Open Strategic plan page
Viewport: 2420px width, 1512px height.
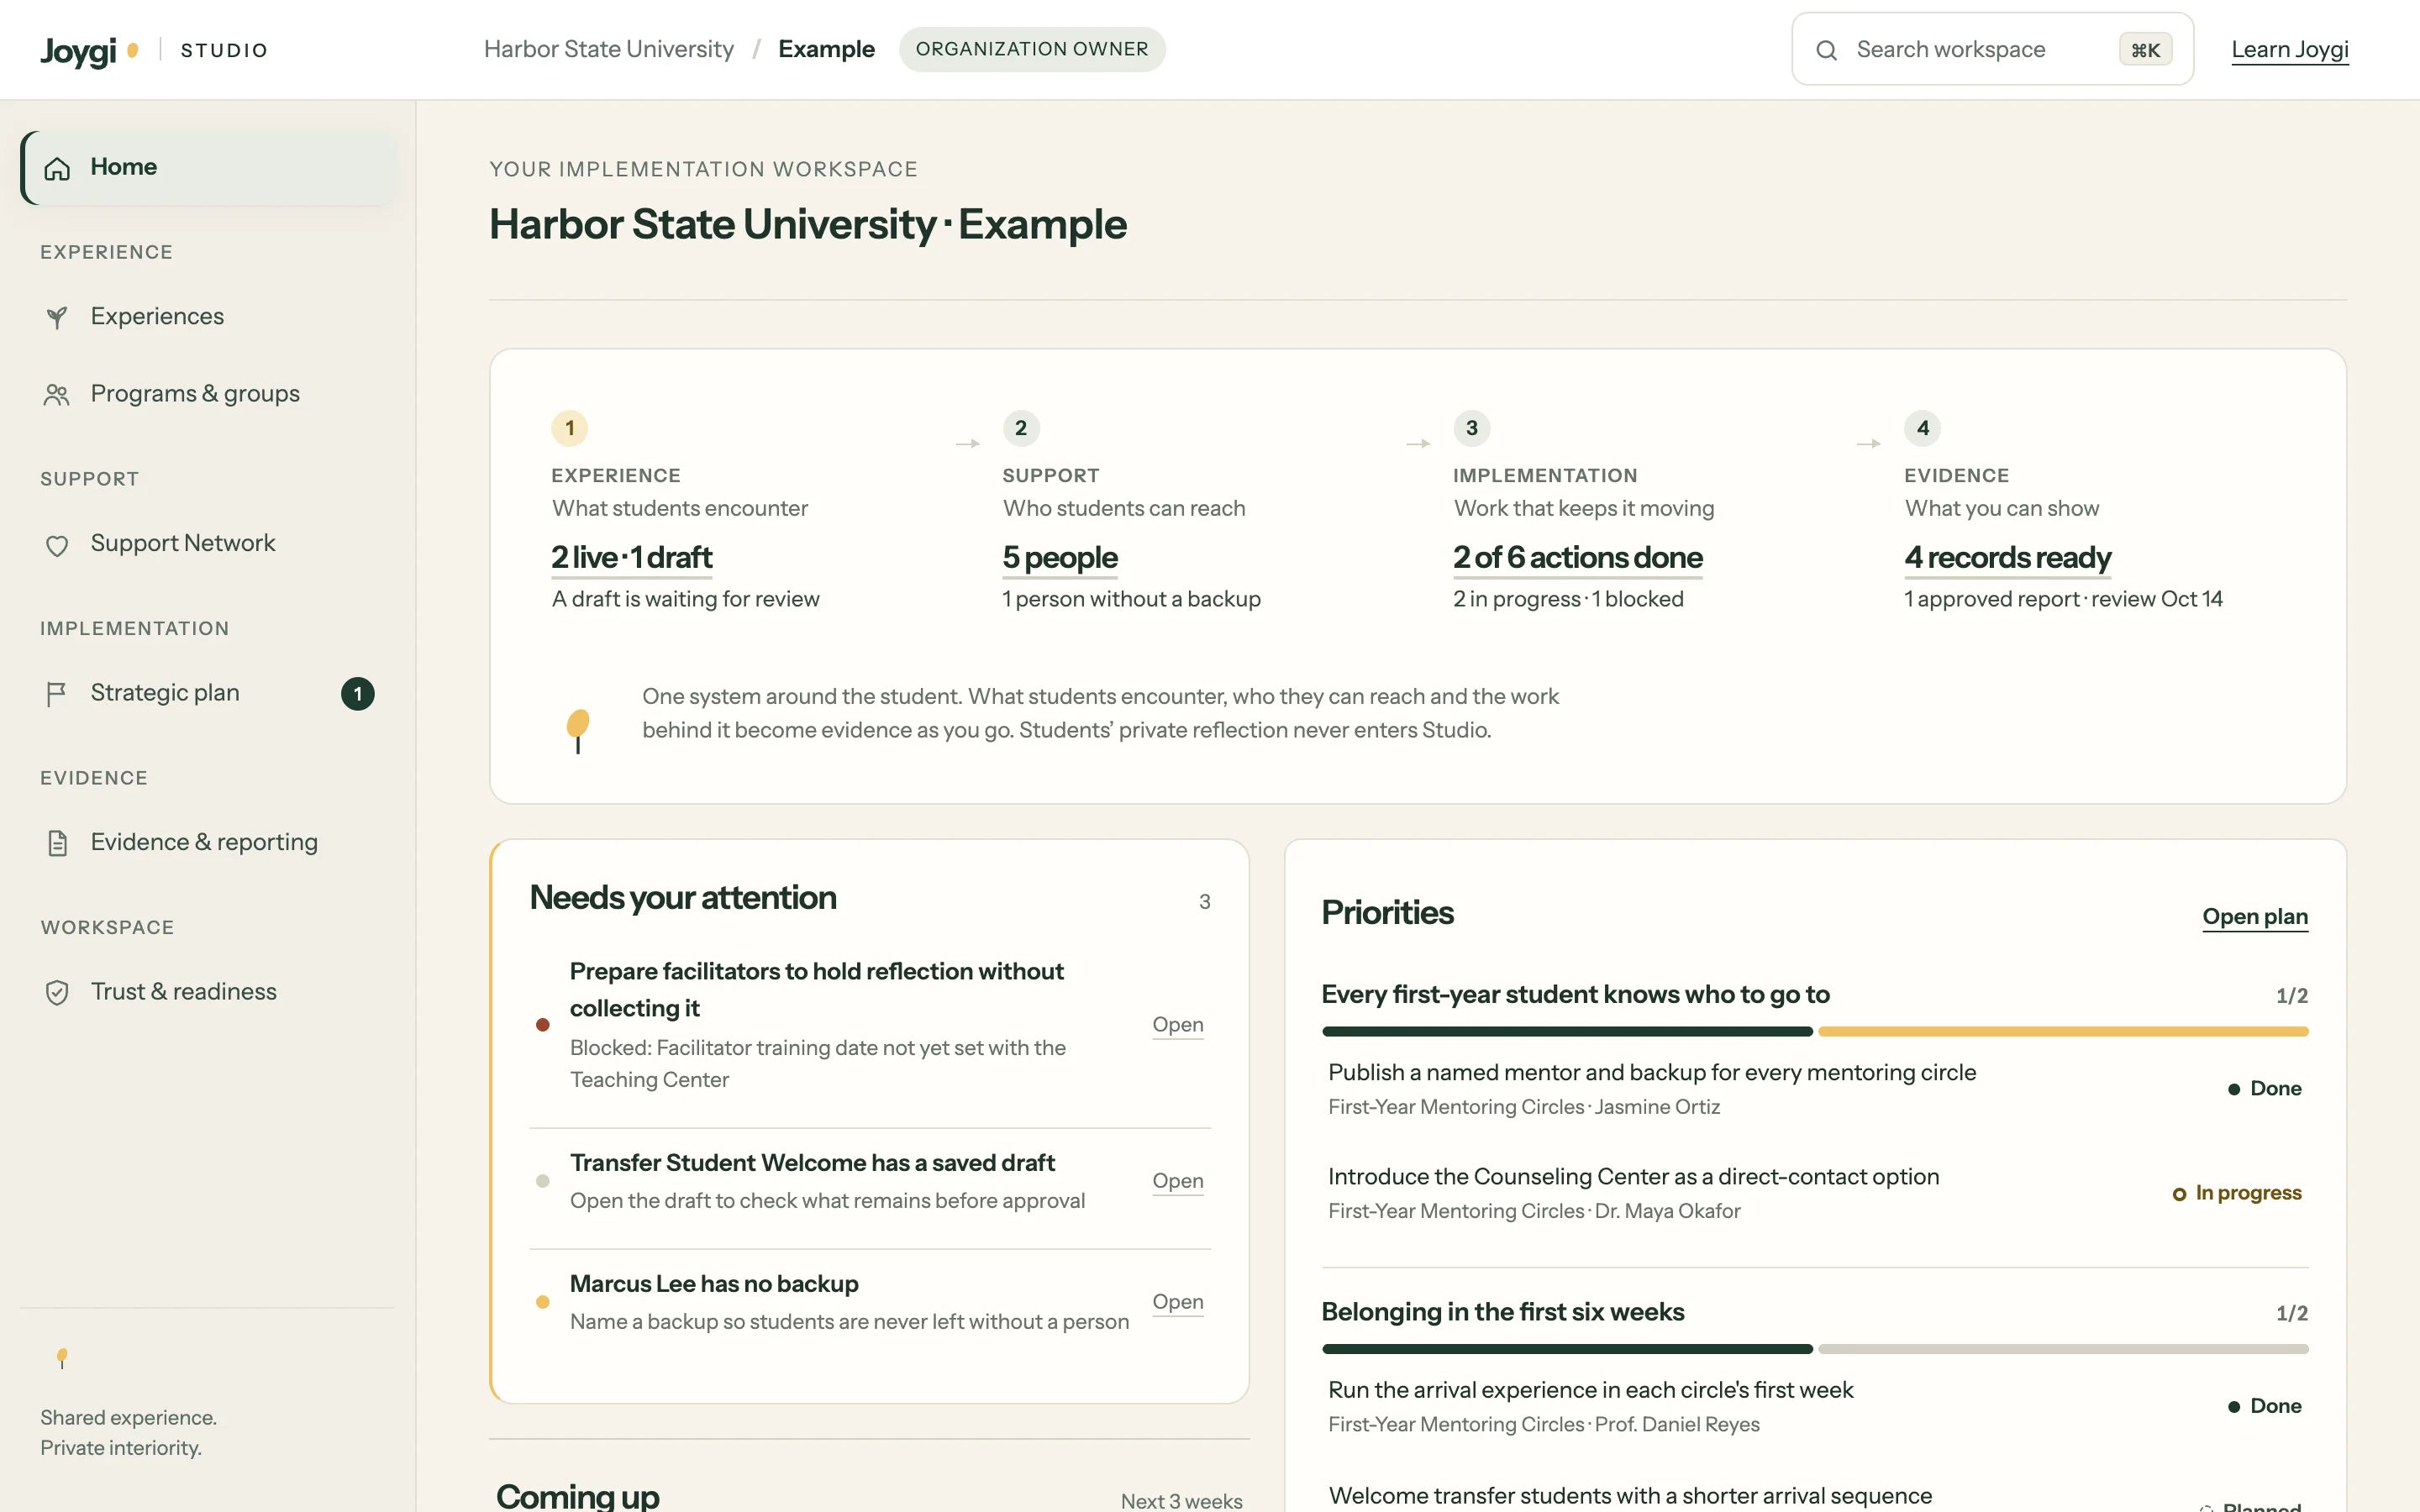pos(208,693)
